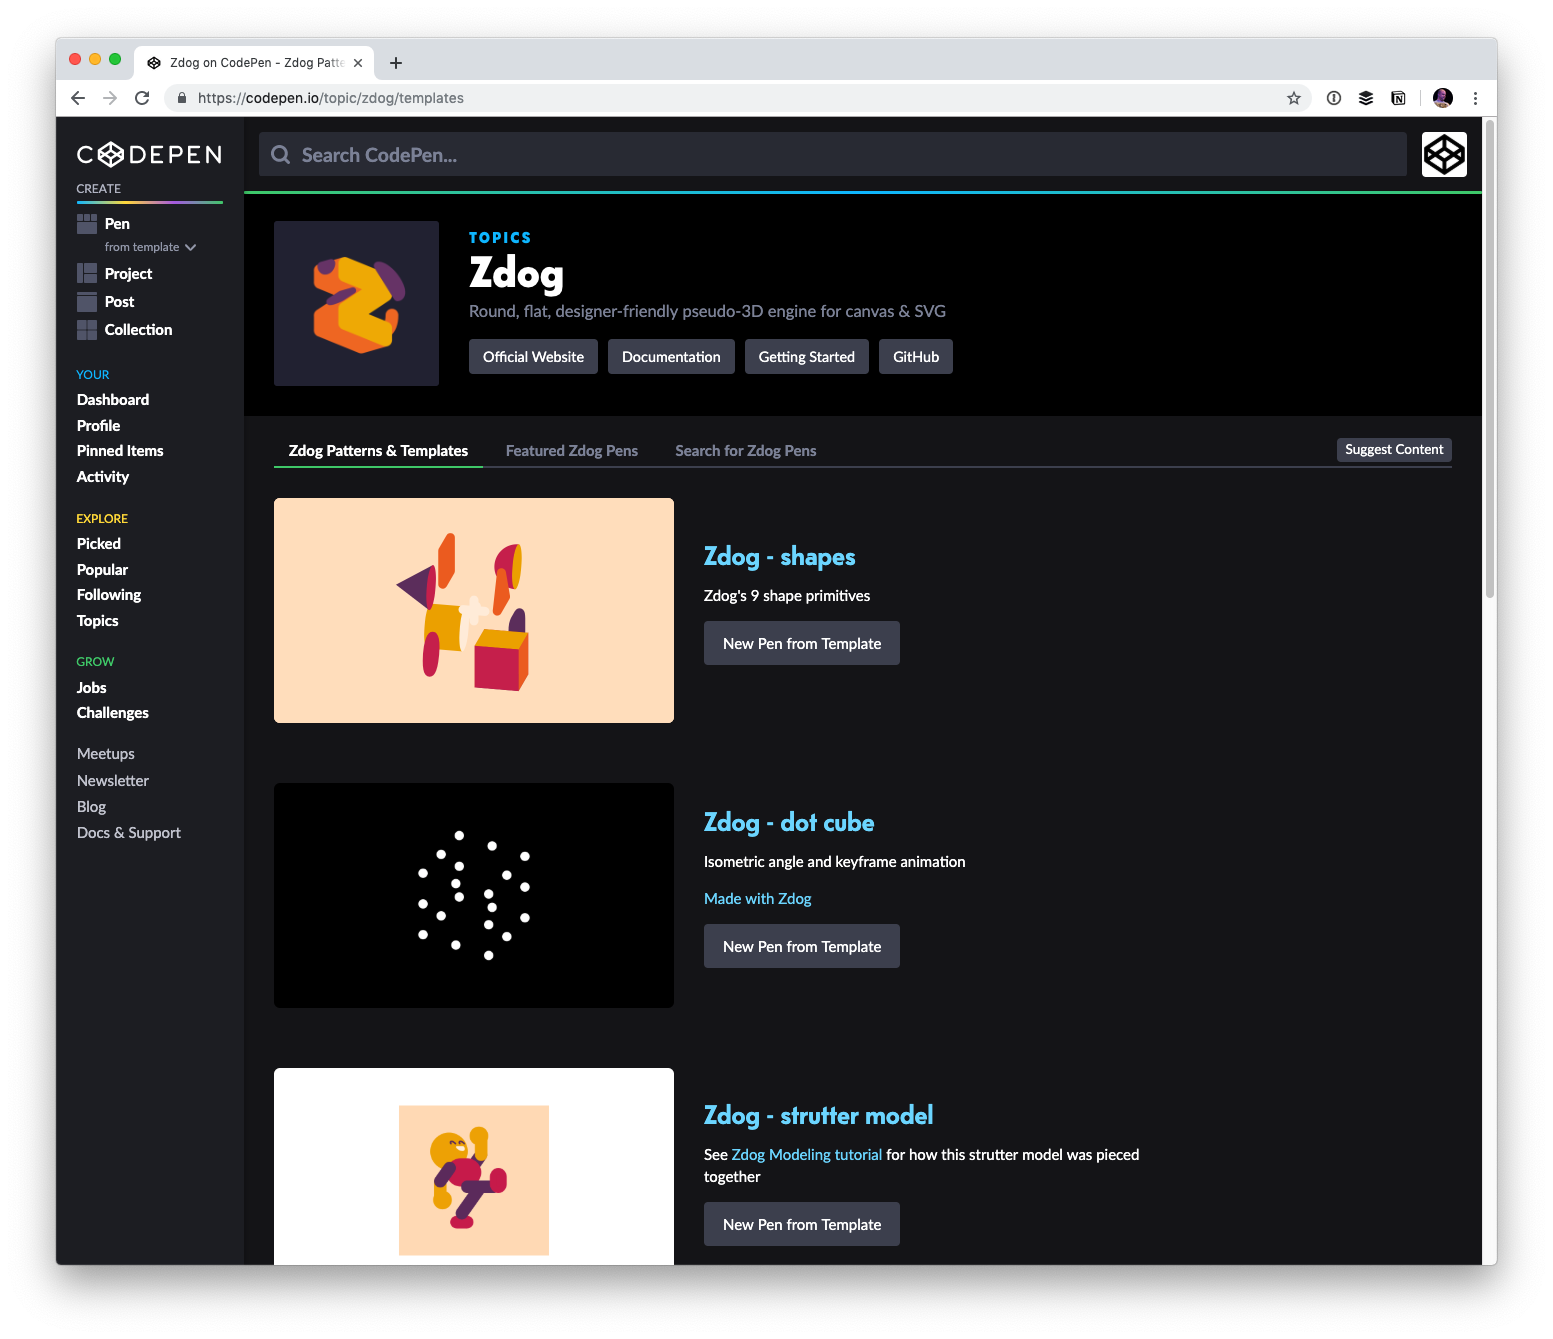This screenshot has height=1339, width=1553.
Task: Open Picked pens in sidebar
Action: (99, 544)
